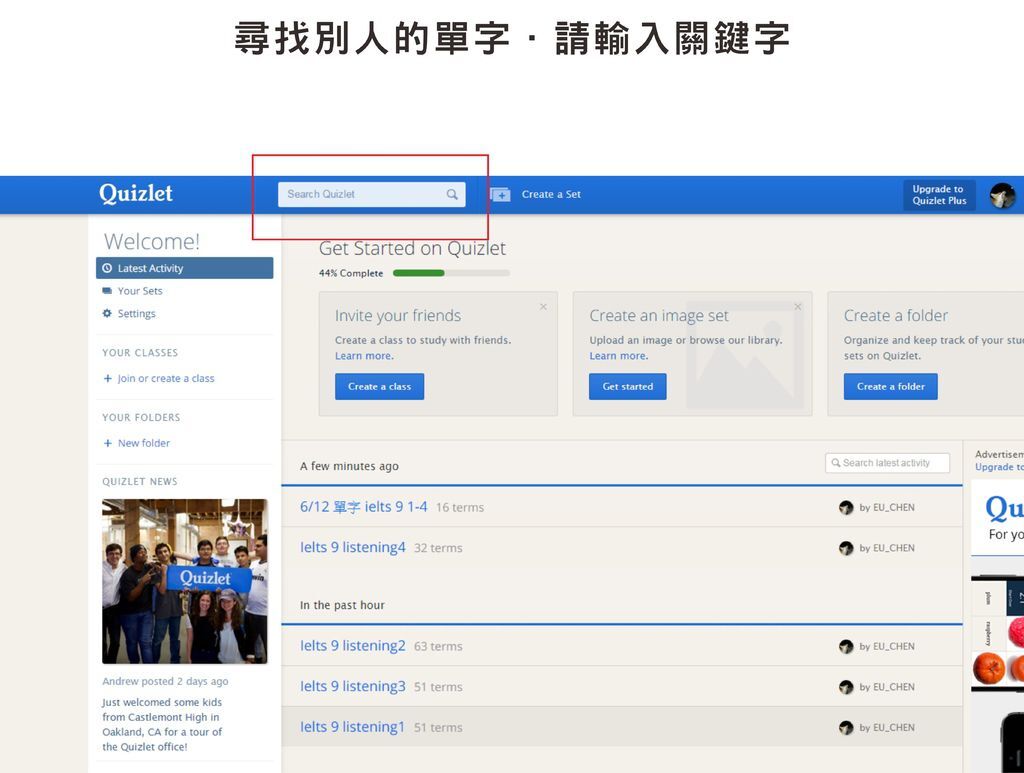Click the cards icon beside Your Sets
Image resolution: width=1024 pixels, height=773 pixels.
point(107,291)
